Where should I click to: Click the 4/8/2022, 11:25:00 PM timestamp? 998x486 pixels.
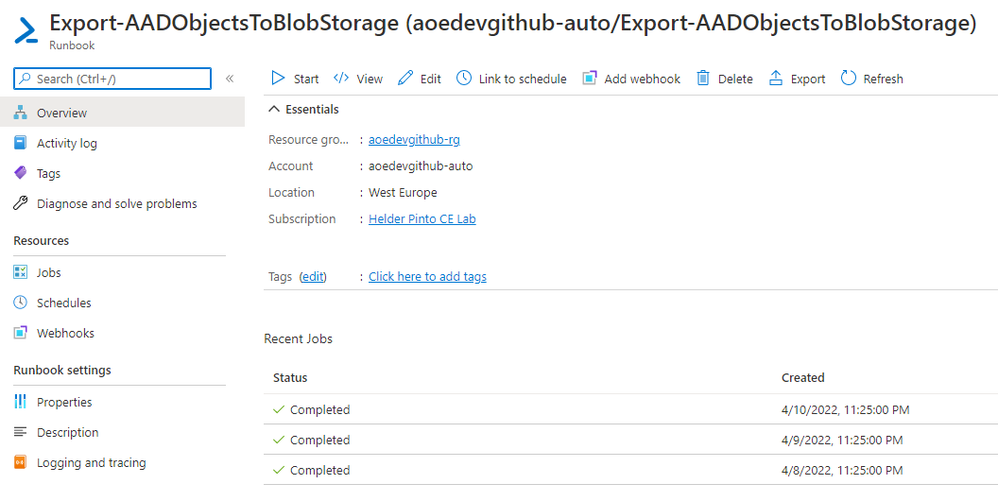[842, 470]
